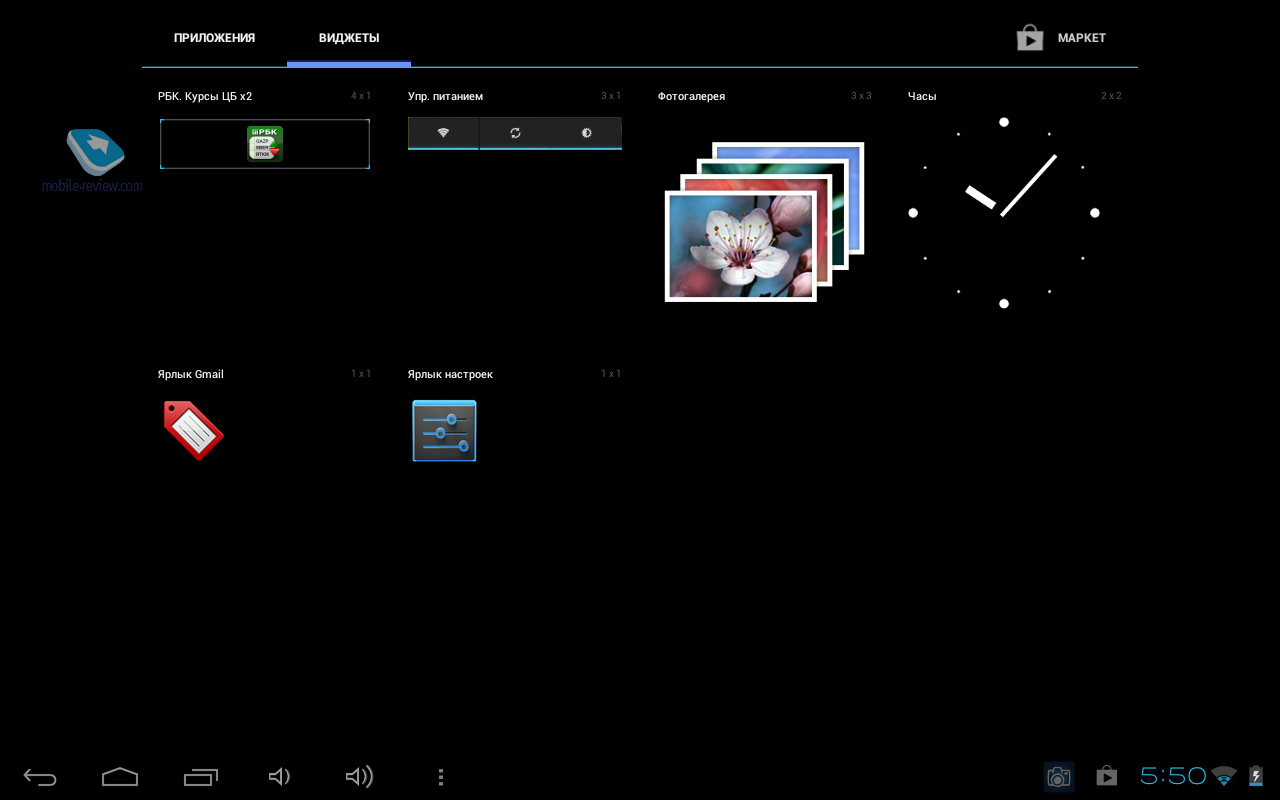Toggle Wi-Fi in power control widget
The height and width of the screenshot is (800, 1280).
[x=444, y=133]
